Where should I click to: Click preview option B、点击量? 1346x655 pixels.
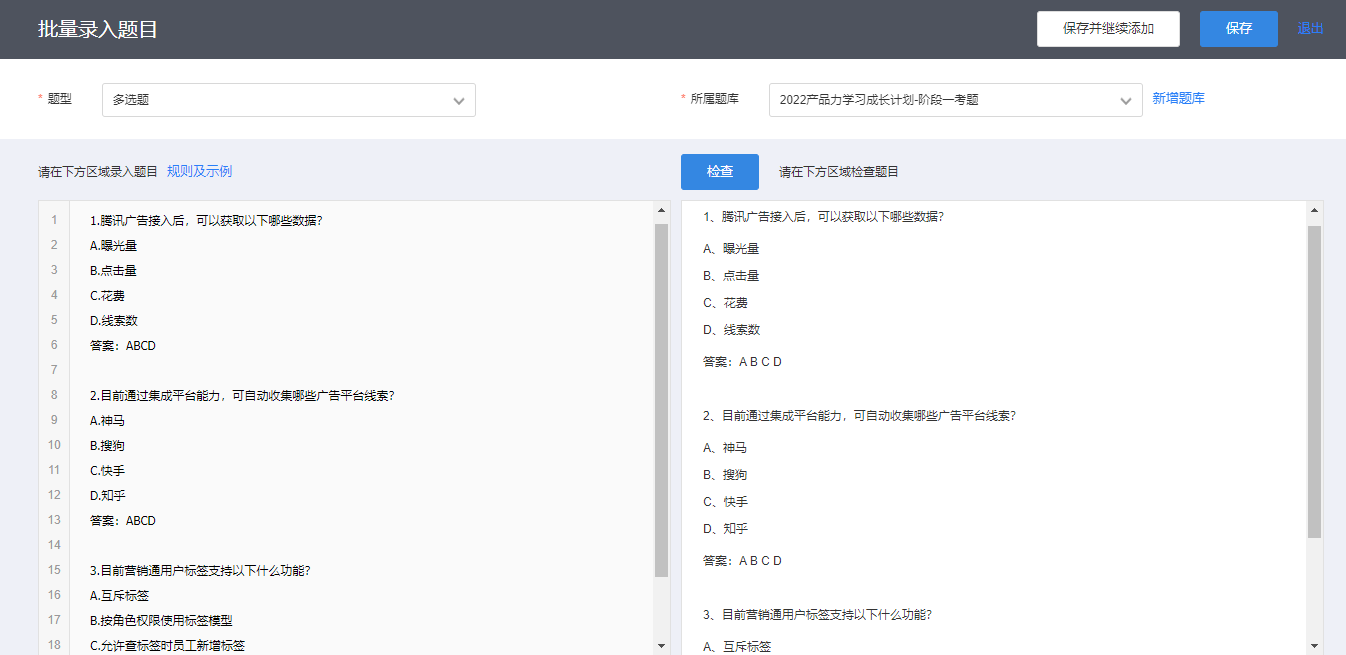(x=731, y=276)
